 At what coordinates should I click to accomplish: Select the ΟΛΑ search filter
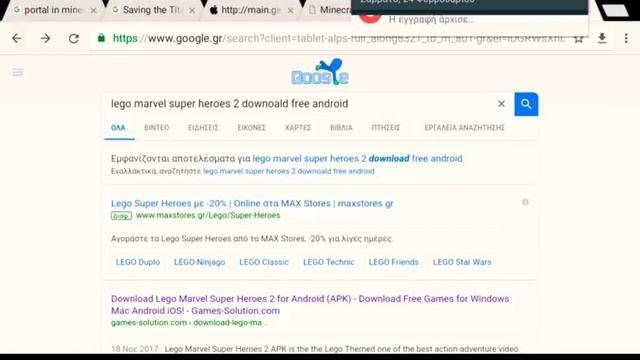118,128
